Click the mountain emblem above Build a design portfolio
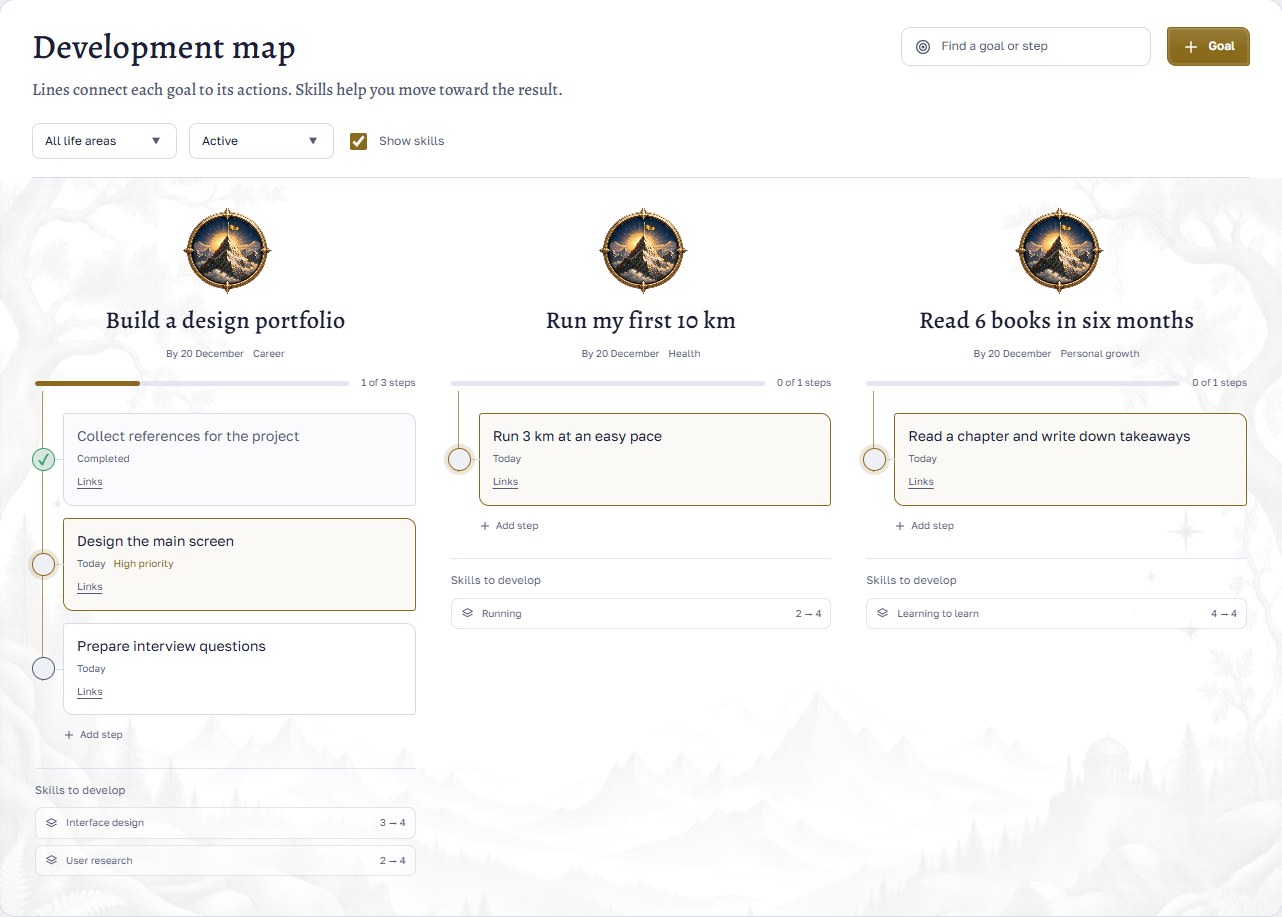 click(228, 251)
